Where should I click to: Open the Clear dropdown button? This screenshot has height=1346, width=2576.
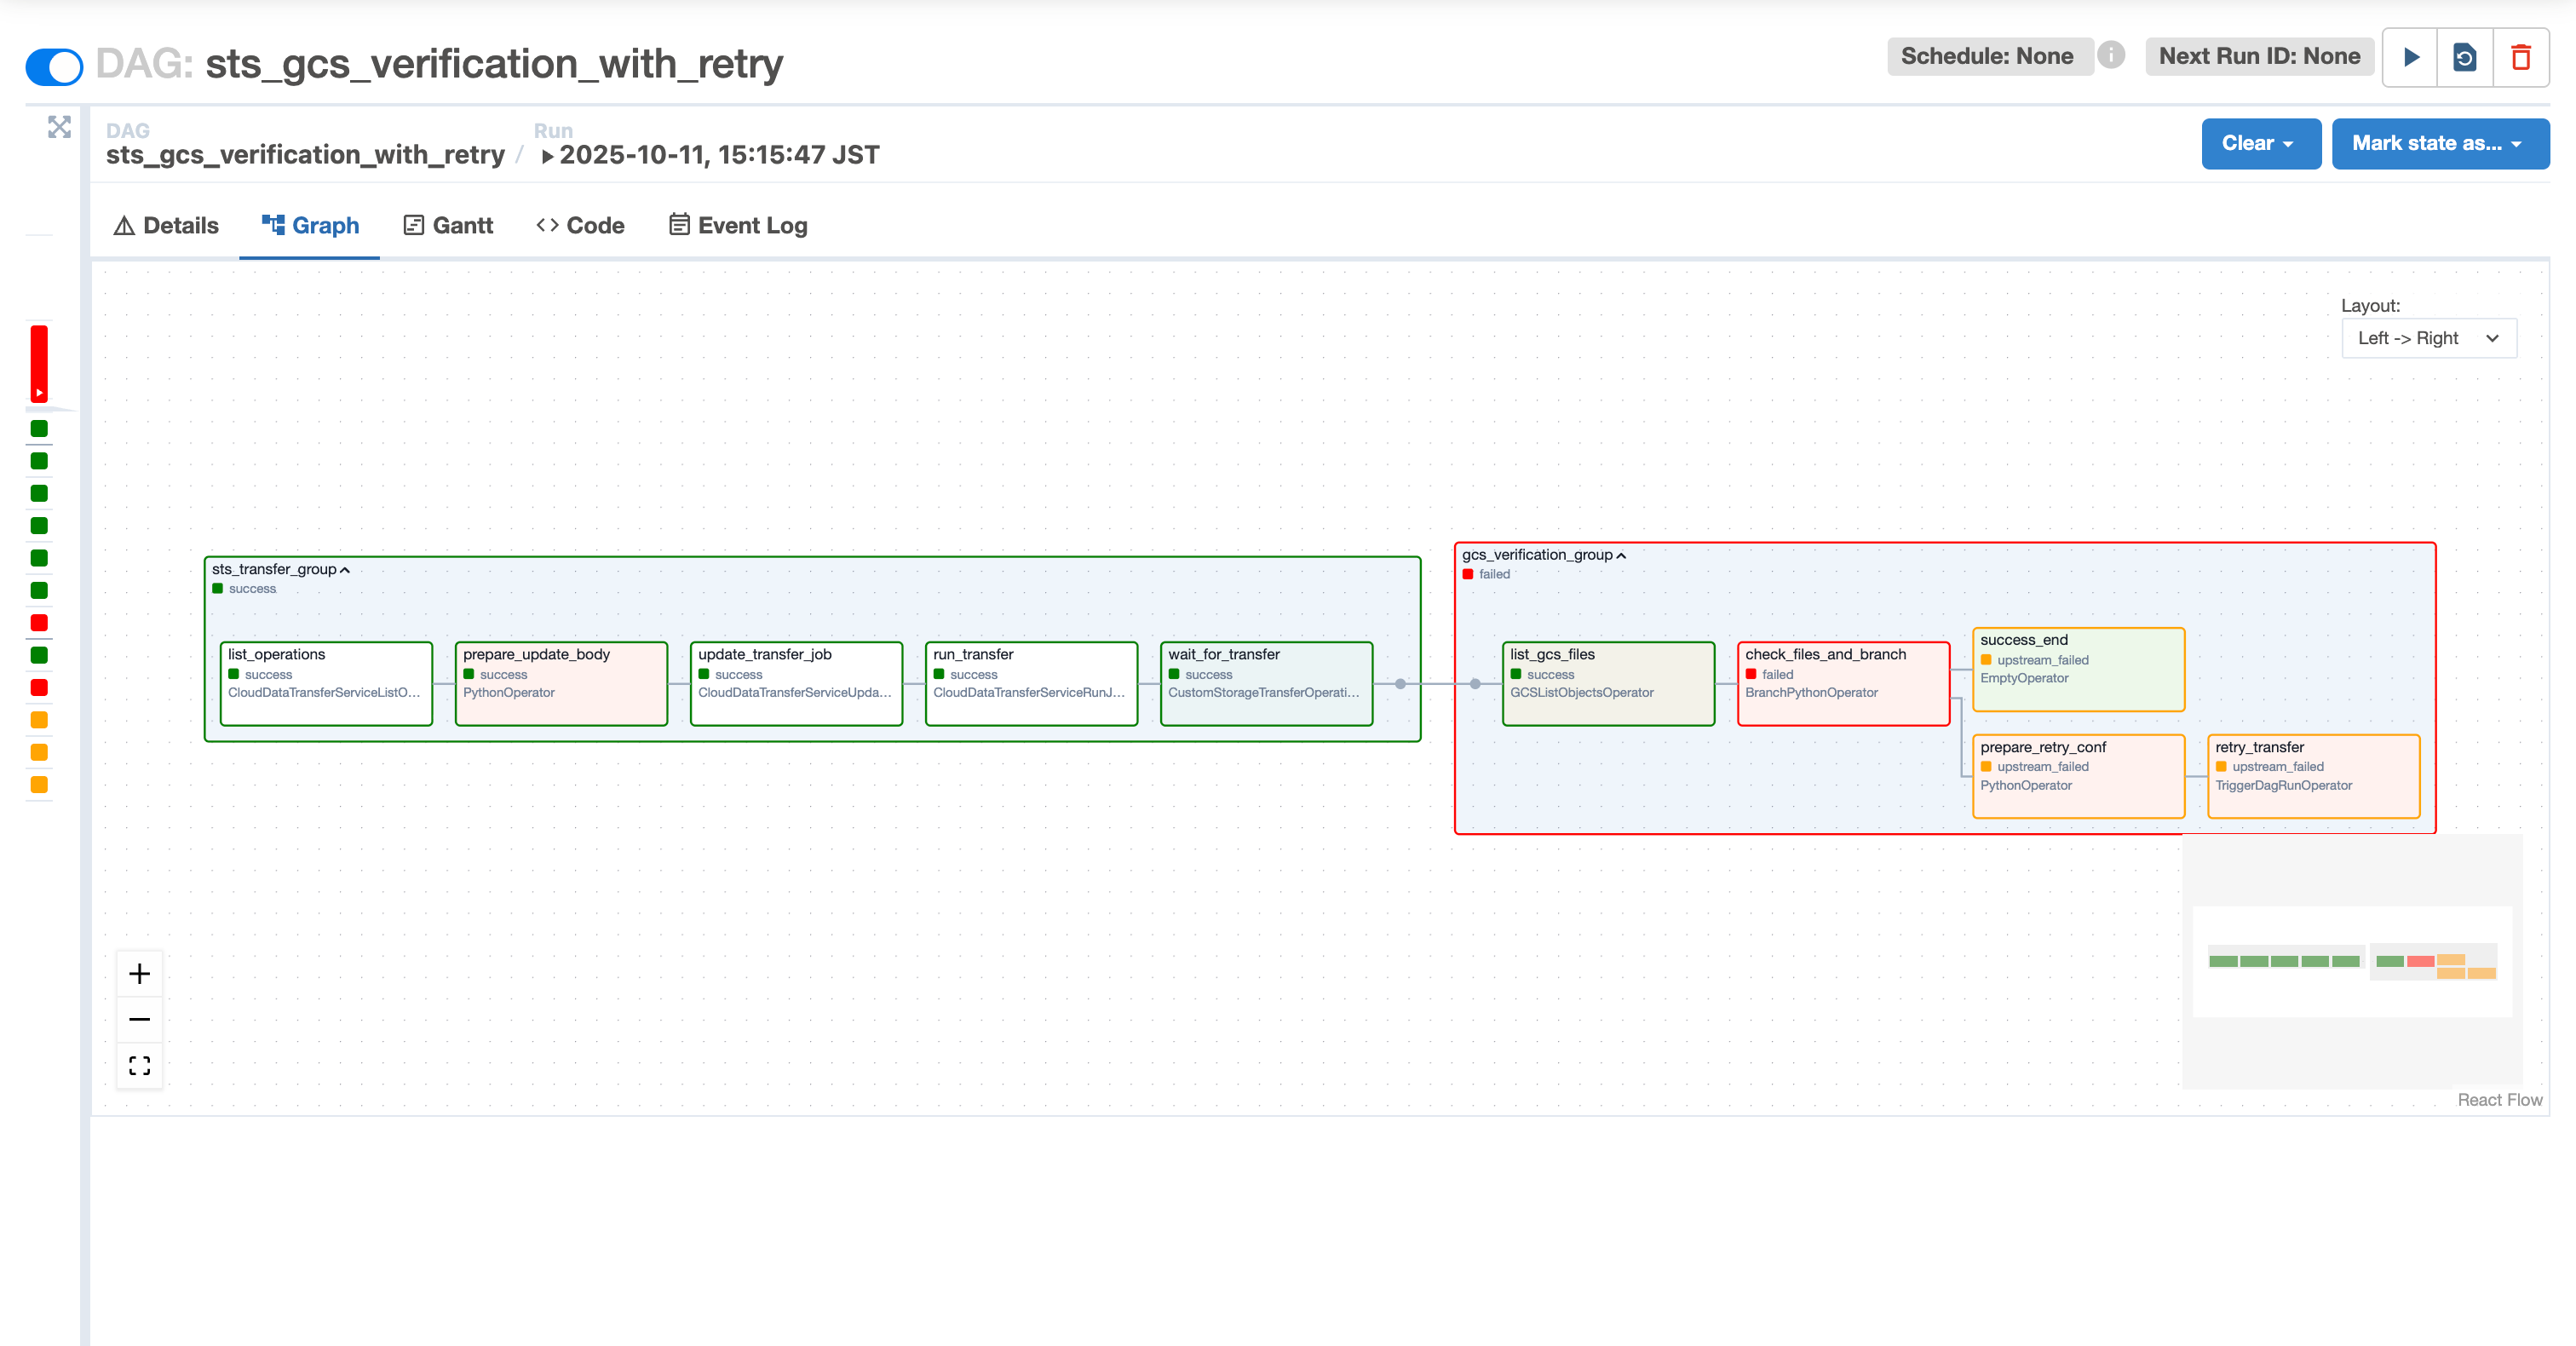[2260, 143]
